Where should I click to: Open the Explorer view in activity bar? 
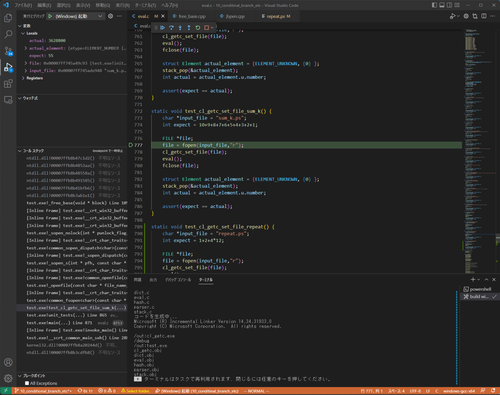8,18
